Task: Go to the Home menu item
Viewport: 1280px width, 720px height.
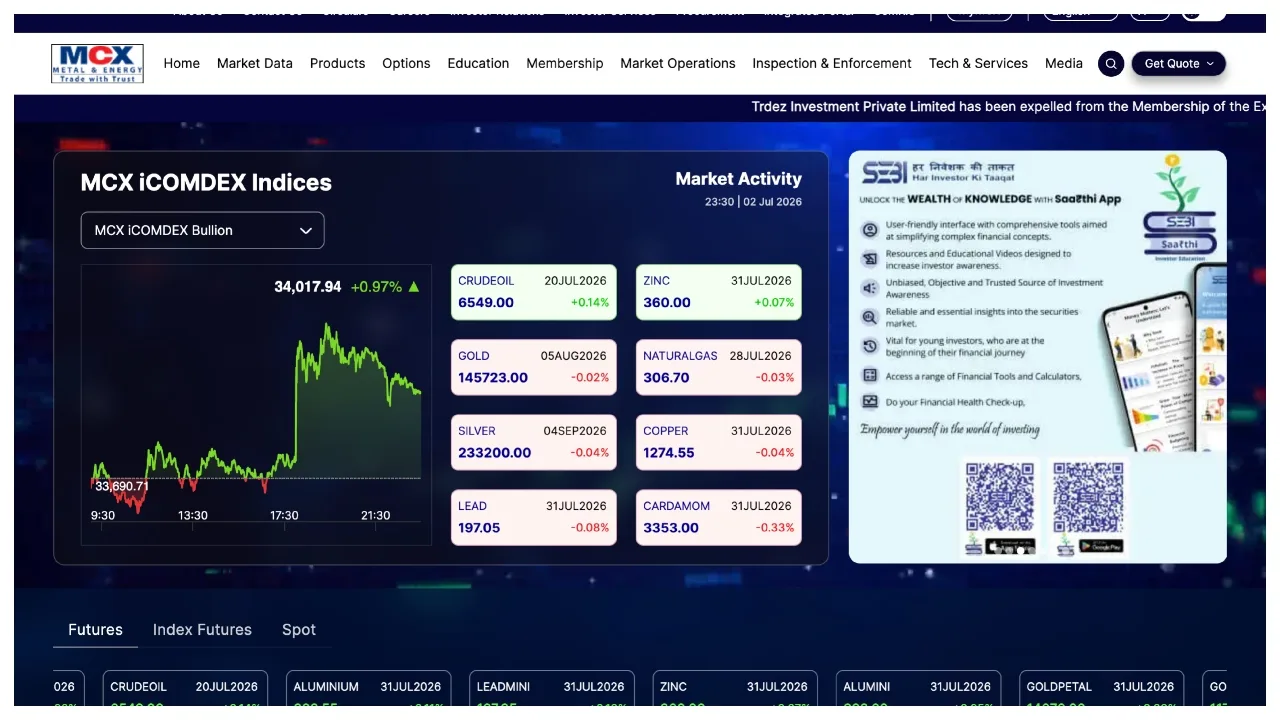Action: [x=182, y=63]
